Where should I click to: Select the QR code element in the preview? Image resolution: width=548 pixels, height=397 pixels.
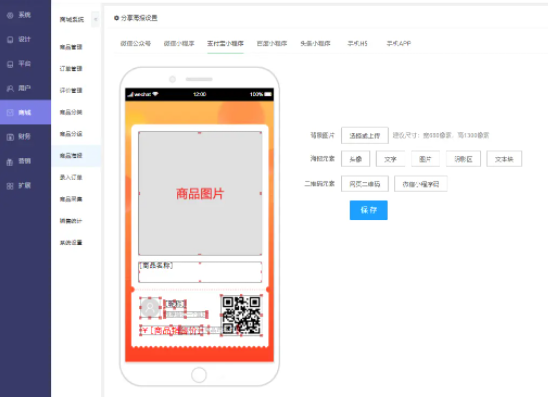tap(241, 316)
